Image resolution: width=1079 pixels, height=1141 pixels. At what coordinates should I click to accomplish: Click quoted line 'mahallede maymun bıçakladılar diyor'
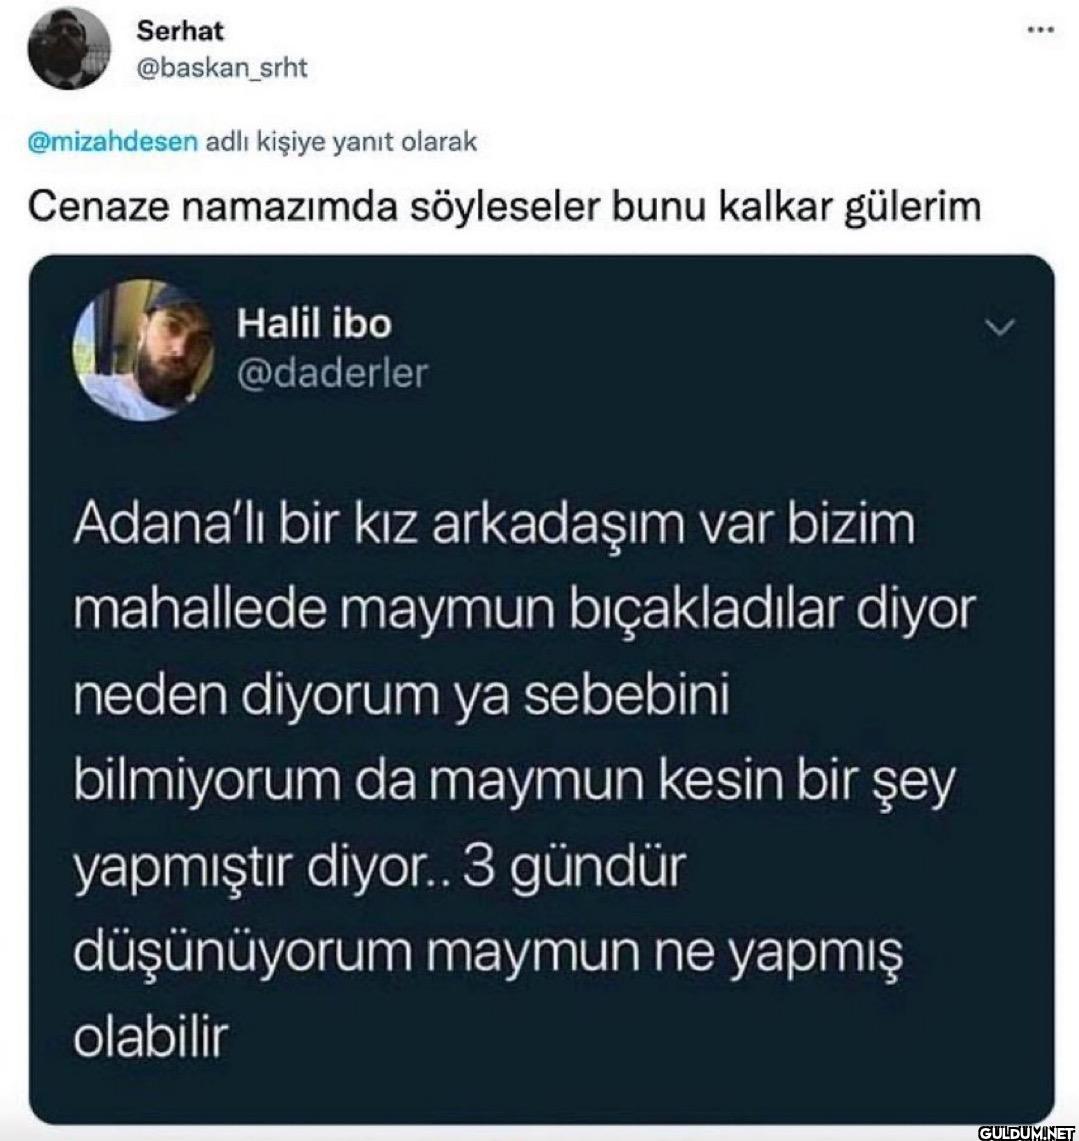click(x=524, y=611)
